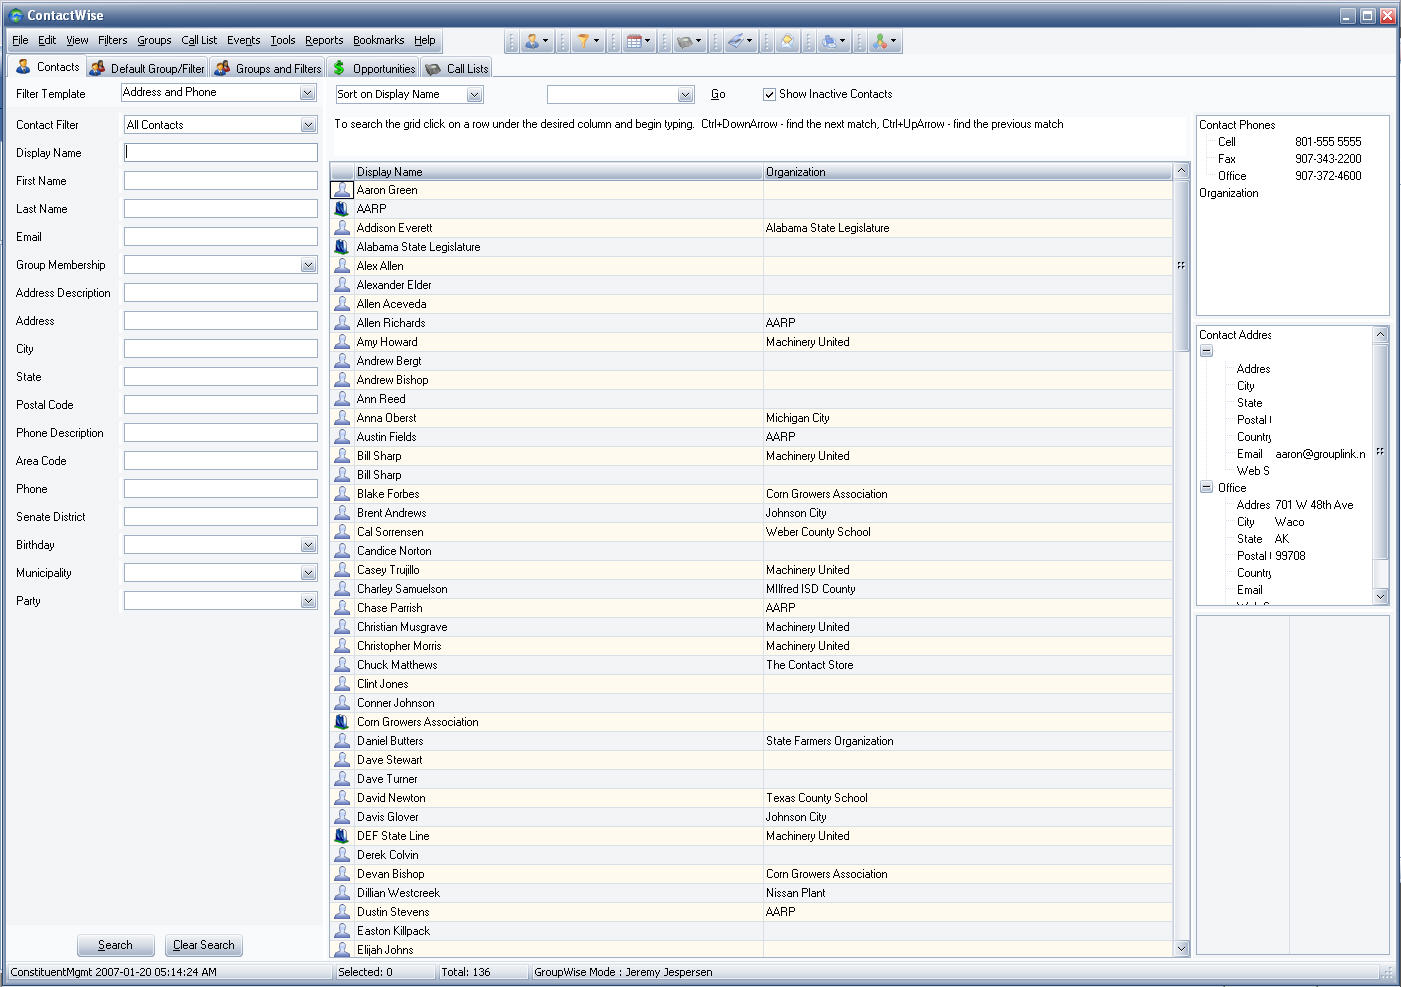Viewport: 1401px width, 987px height.
Task: Click the Cell phone number 801-555 5555
Action: click(x=1328, y=142)
